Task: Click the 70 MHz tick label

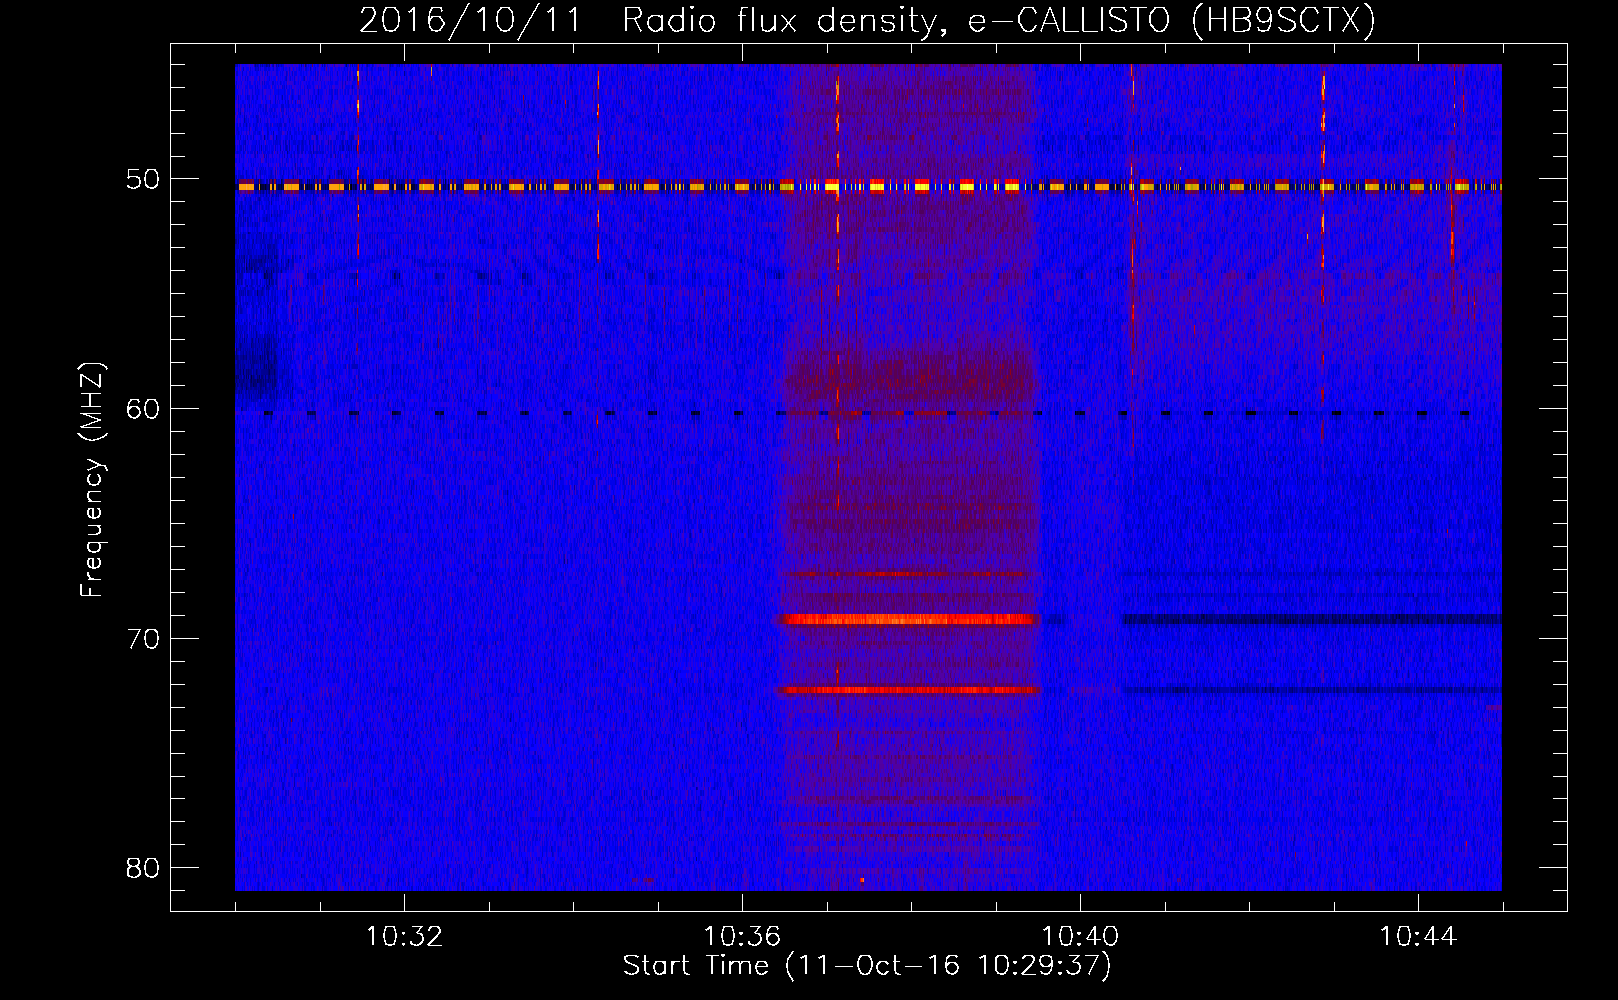Action: pos(143,639)
